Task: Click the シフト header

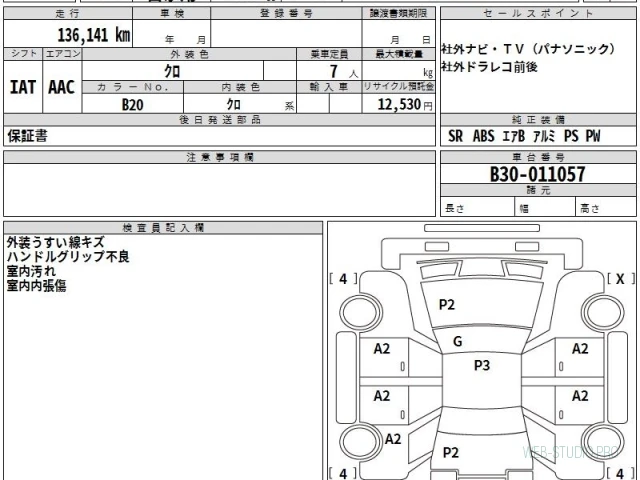Action: point(23,54)
